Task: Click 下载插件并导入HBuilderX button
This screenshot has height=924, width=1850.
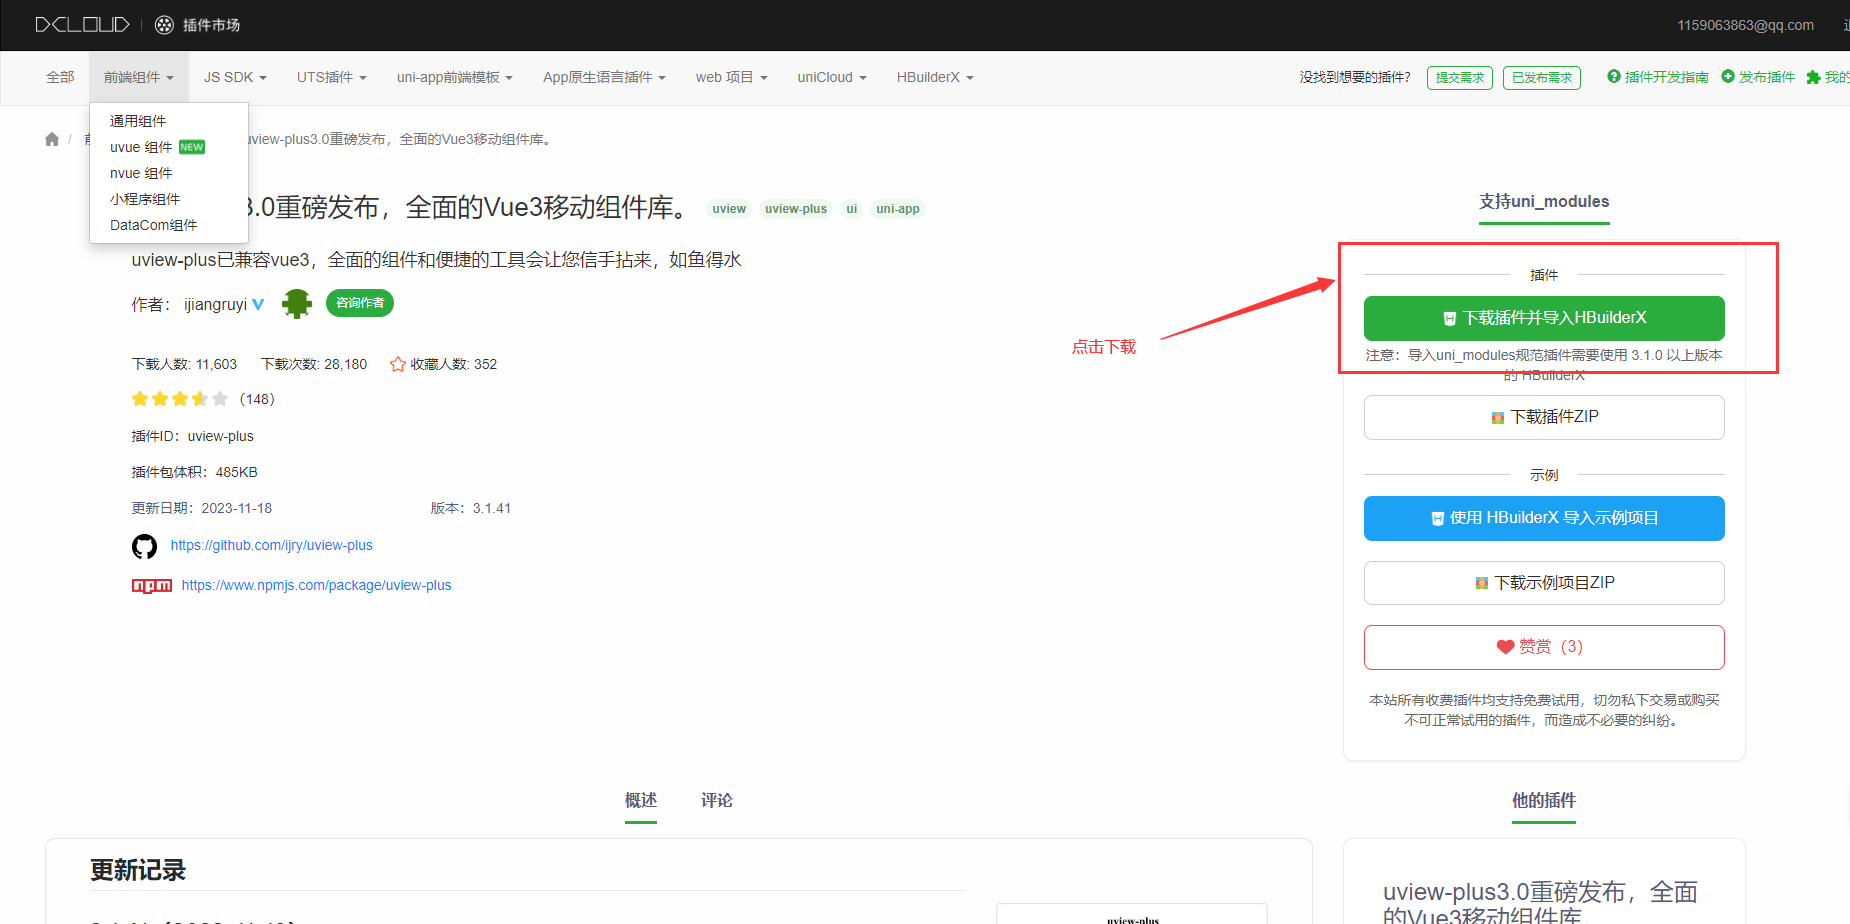Action: click(x=1544, y=318)
